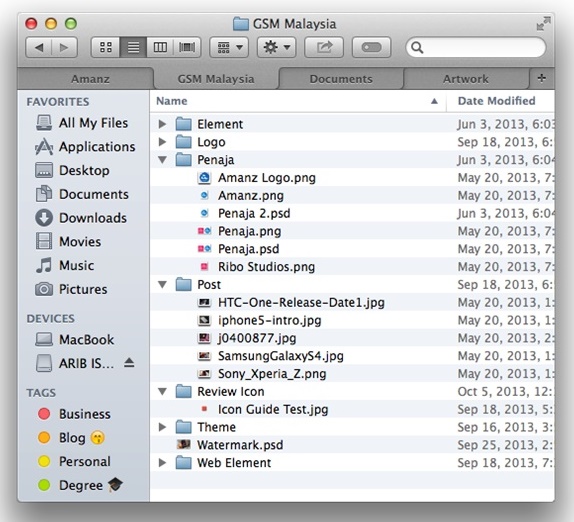
Task: Open Pictures in the sidebar
Action: coord(71,290)
